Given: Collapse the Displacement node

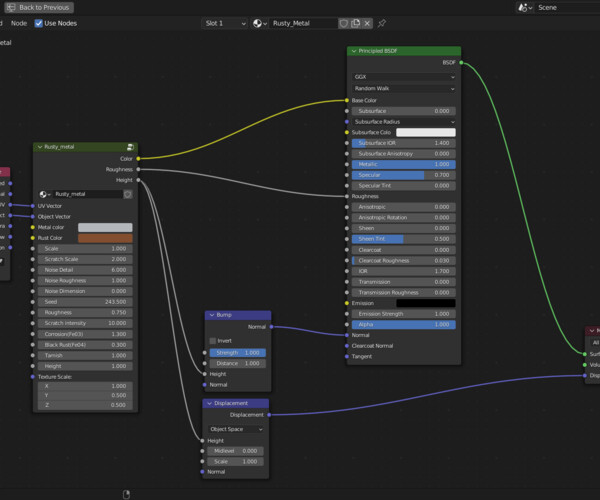Looking at the screenshot, I should click(209, 403).
